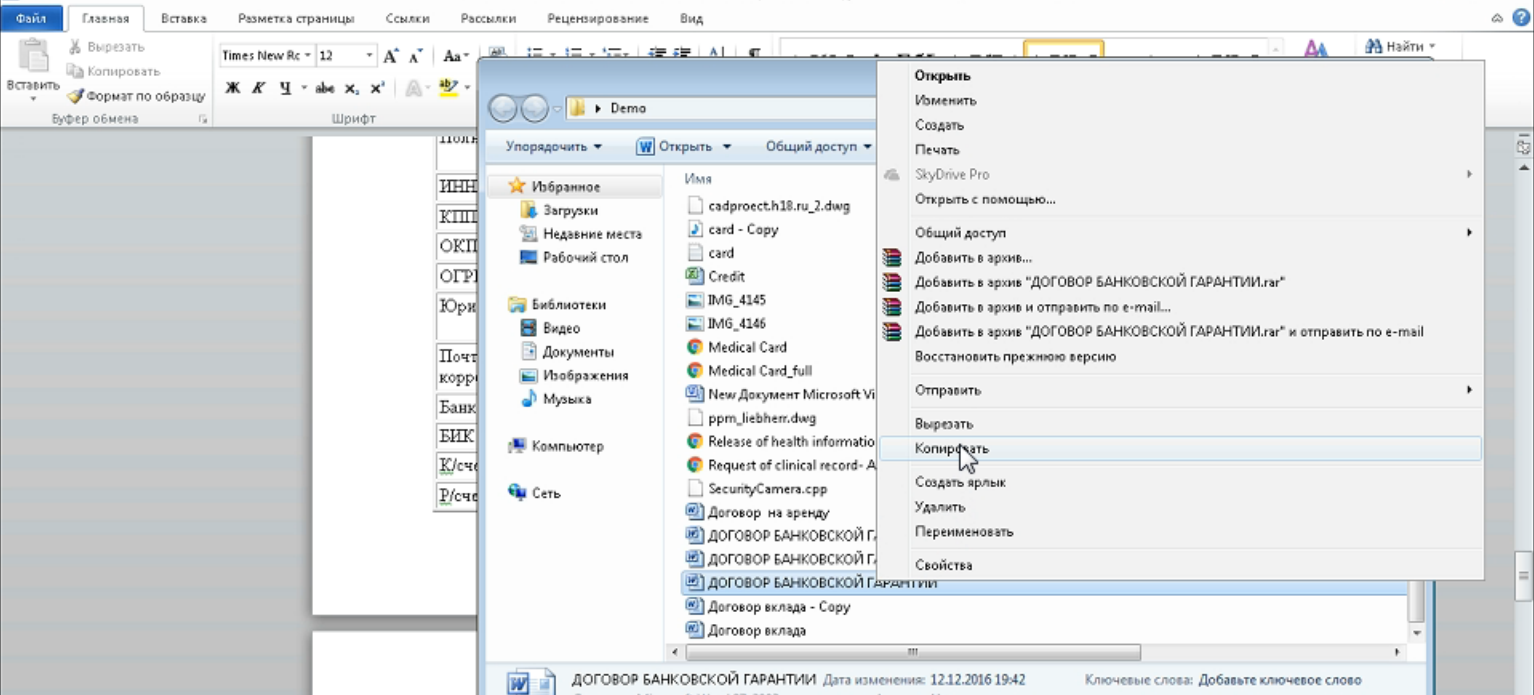Toggle strikethrough abc formatting
This screenshot has width=1534, height=695.
pos(324,88)
